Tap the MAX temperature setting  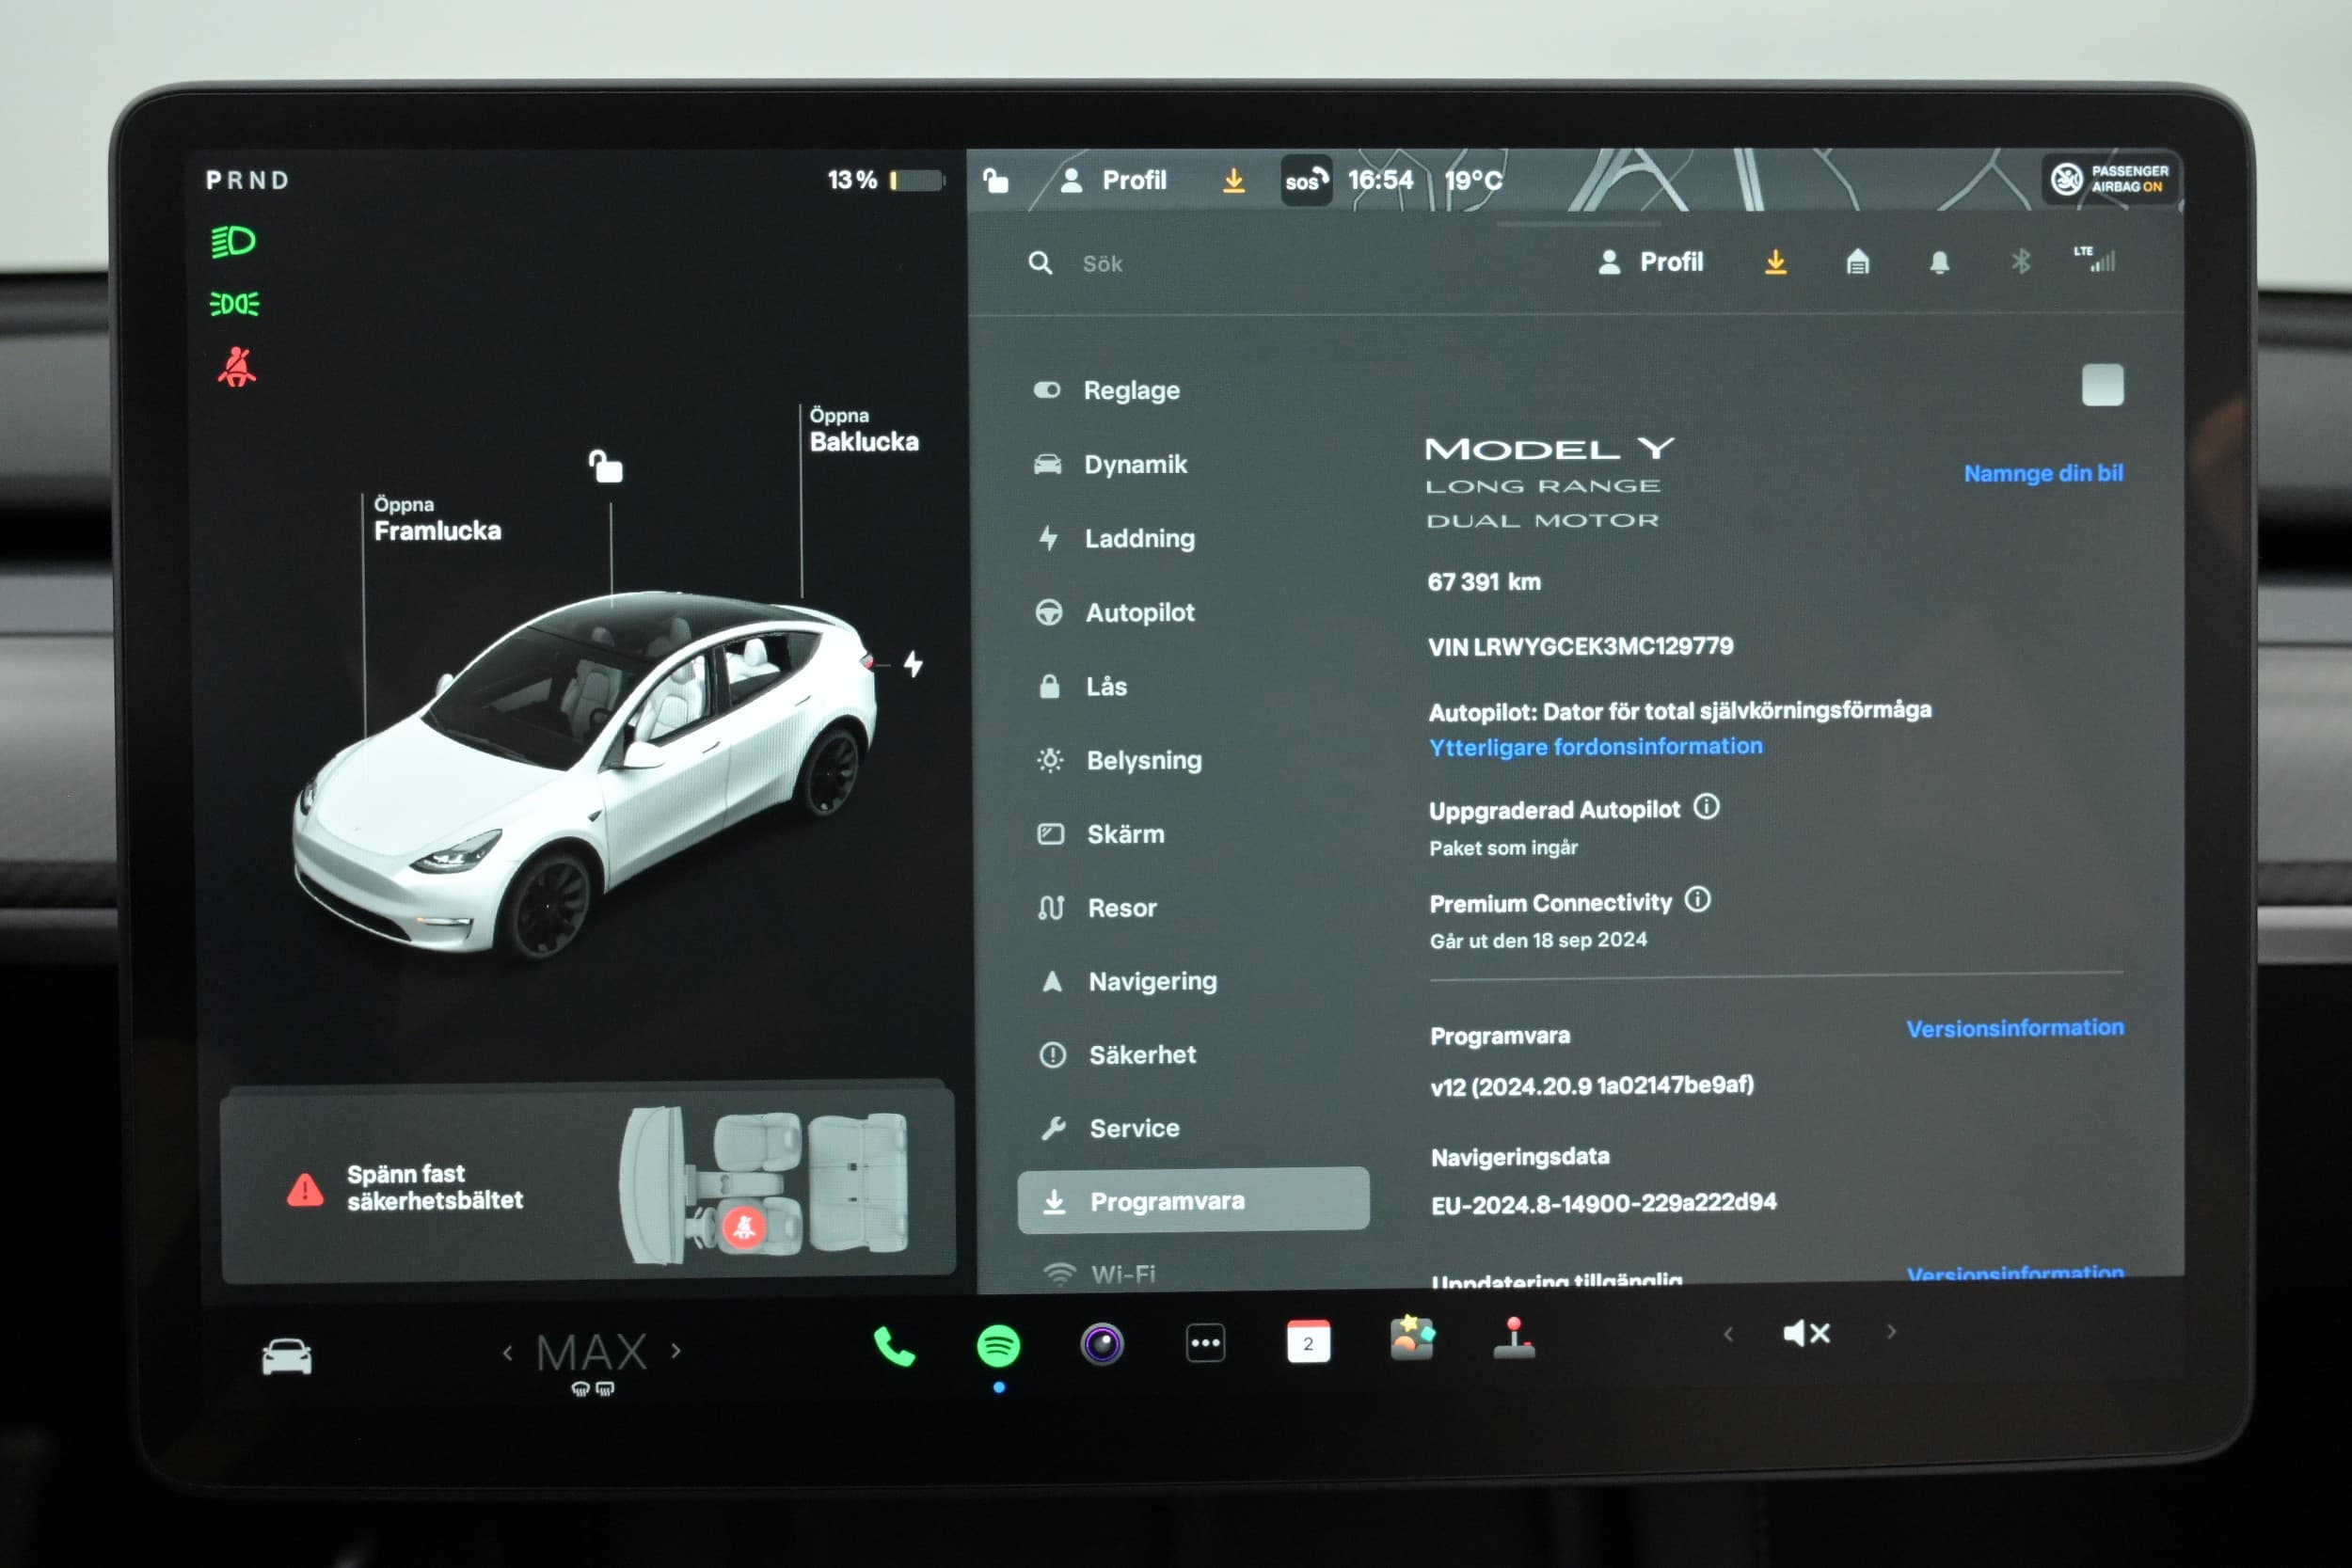(592, 1353)
